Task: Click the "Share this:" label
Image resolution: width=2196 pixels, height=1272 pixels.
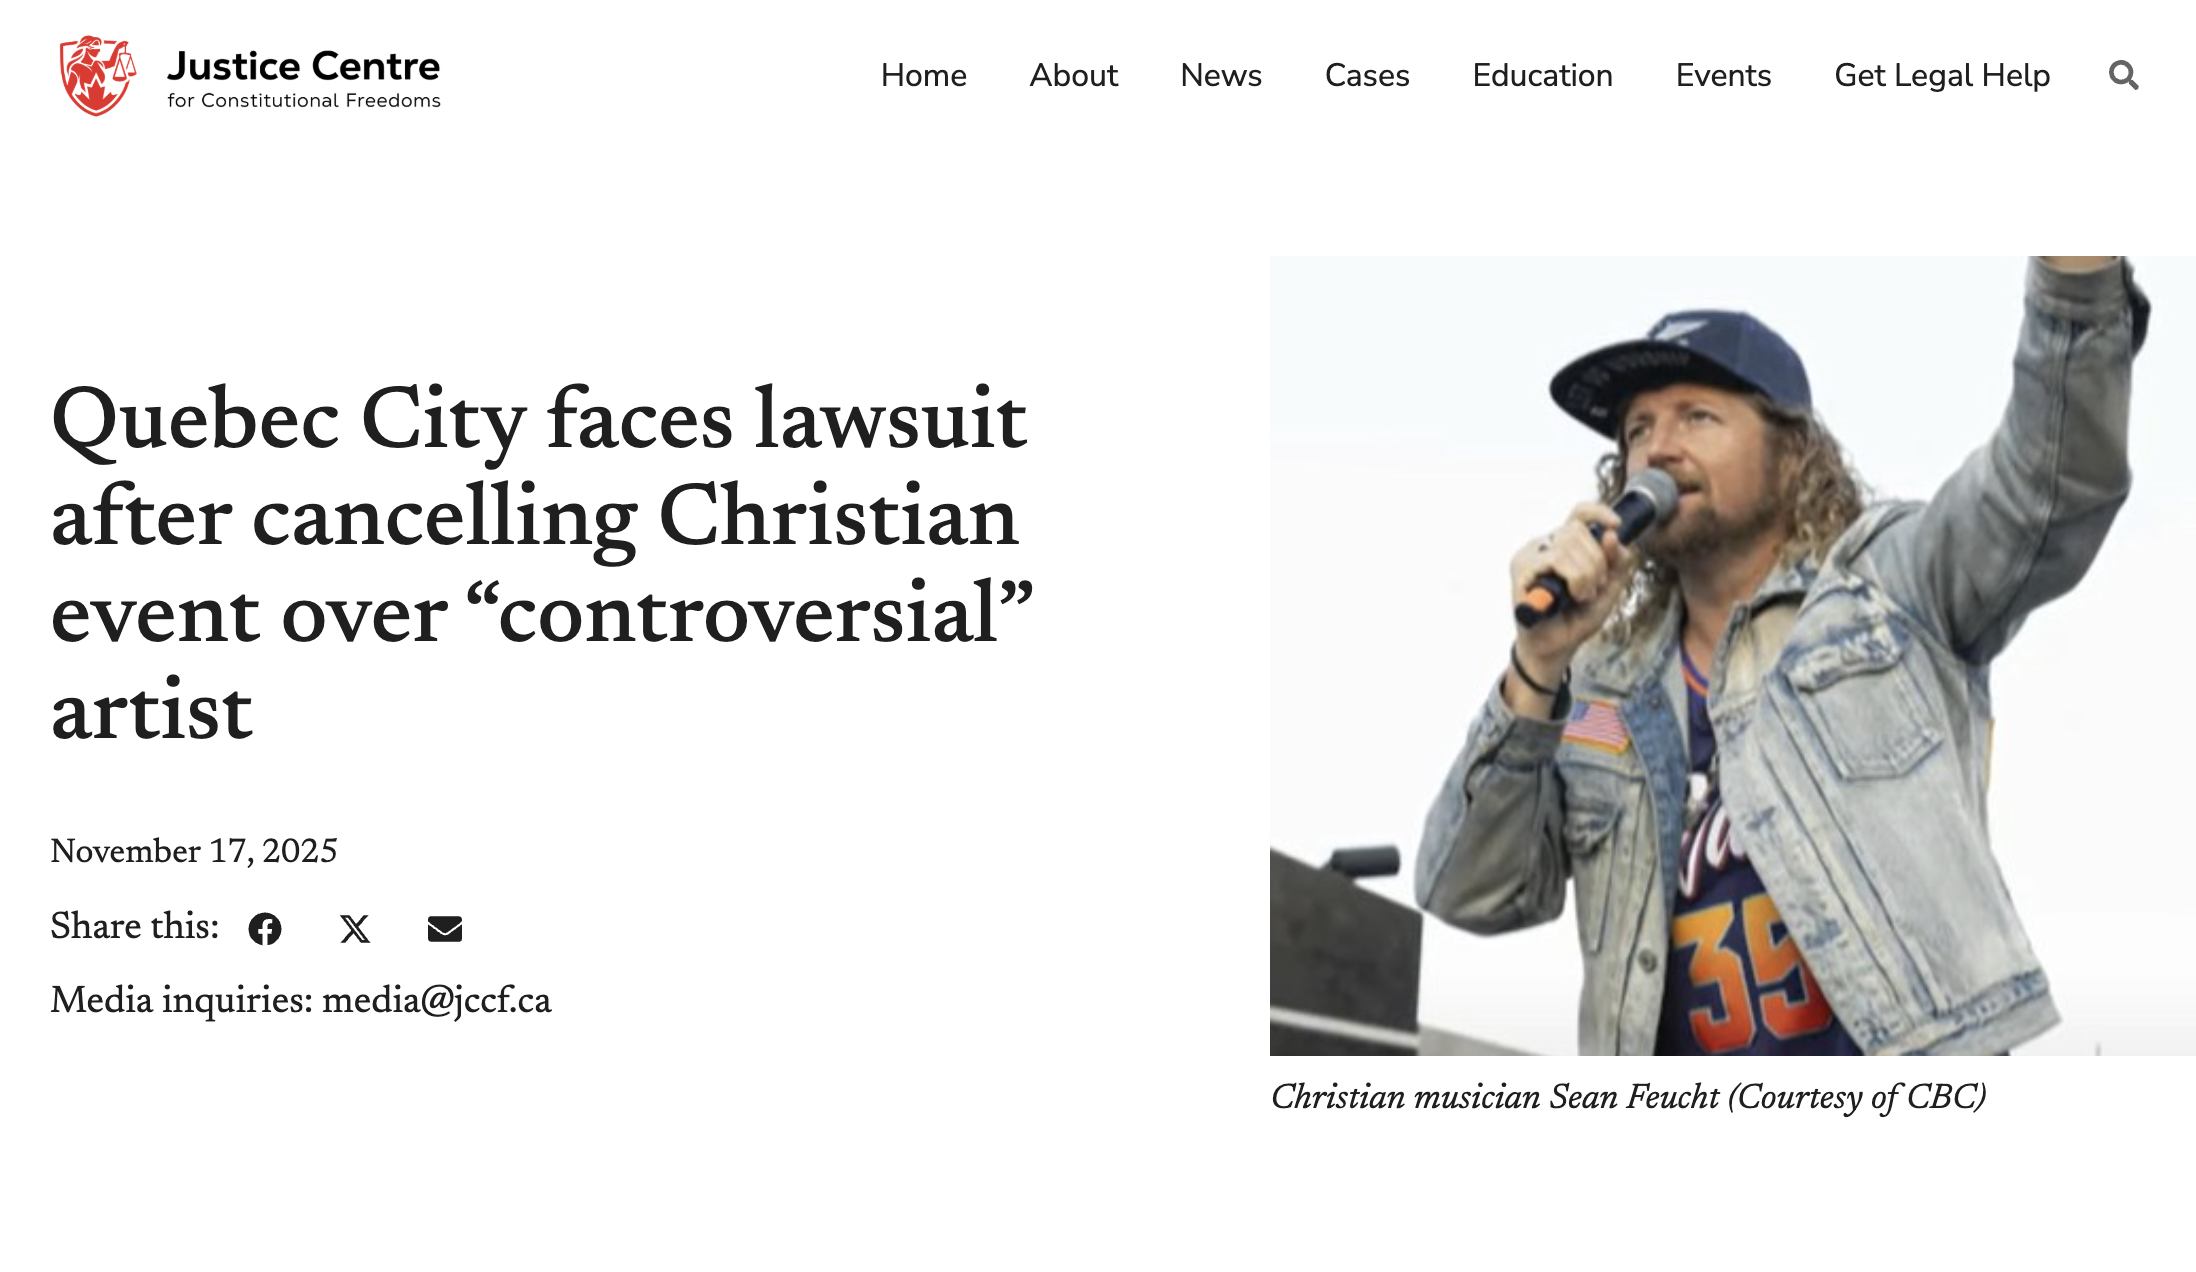Action: 135,926
